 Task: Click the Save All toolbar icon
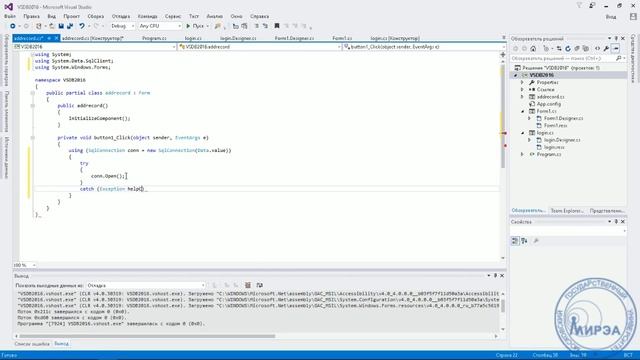(x=70, y=26)
